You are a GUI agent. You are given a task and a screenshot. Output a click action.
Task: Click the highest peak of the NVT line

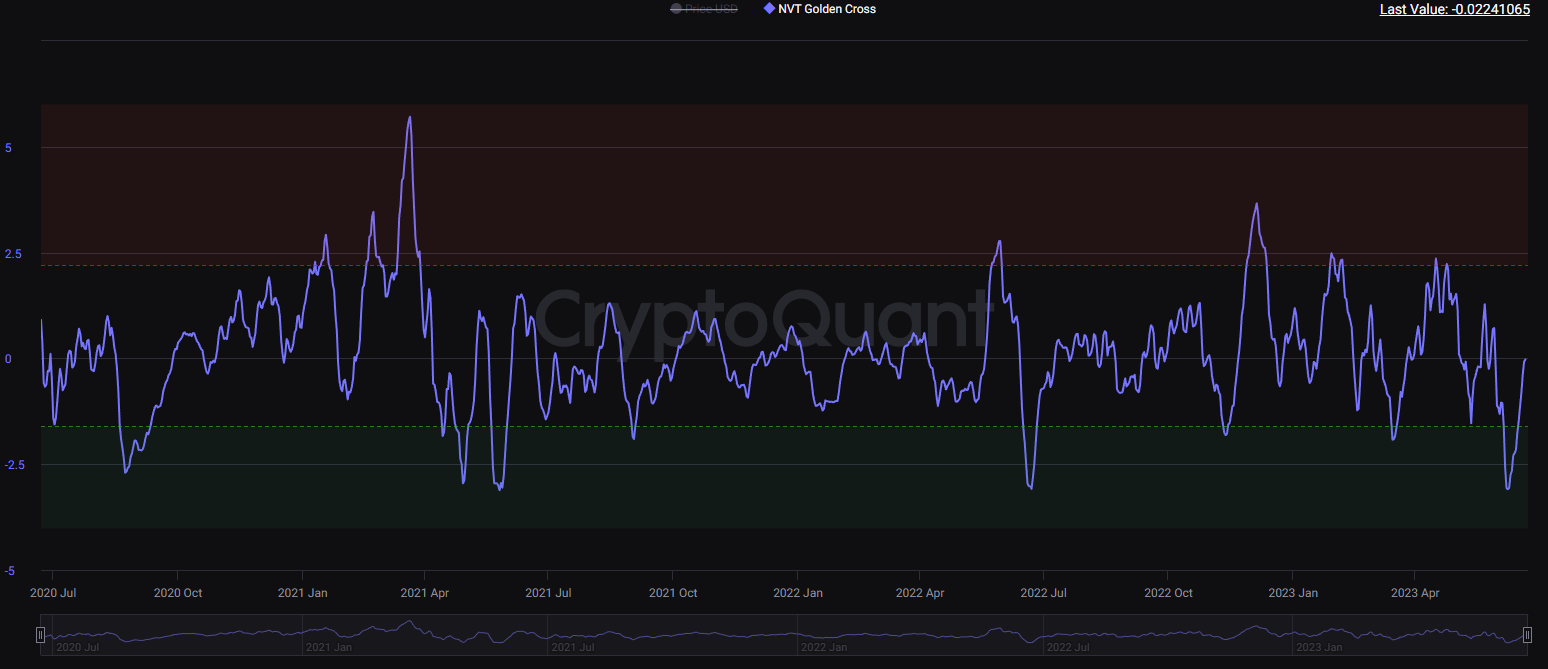click(x=410, y=117)
